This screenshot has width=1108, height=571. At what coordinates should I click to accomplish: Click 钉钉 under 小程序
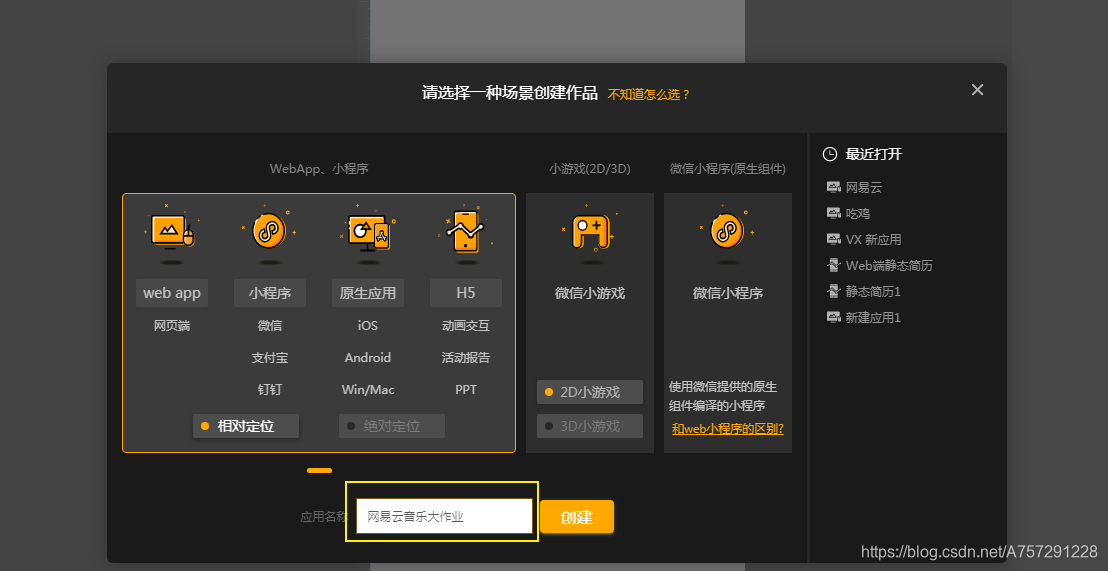270,389
